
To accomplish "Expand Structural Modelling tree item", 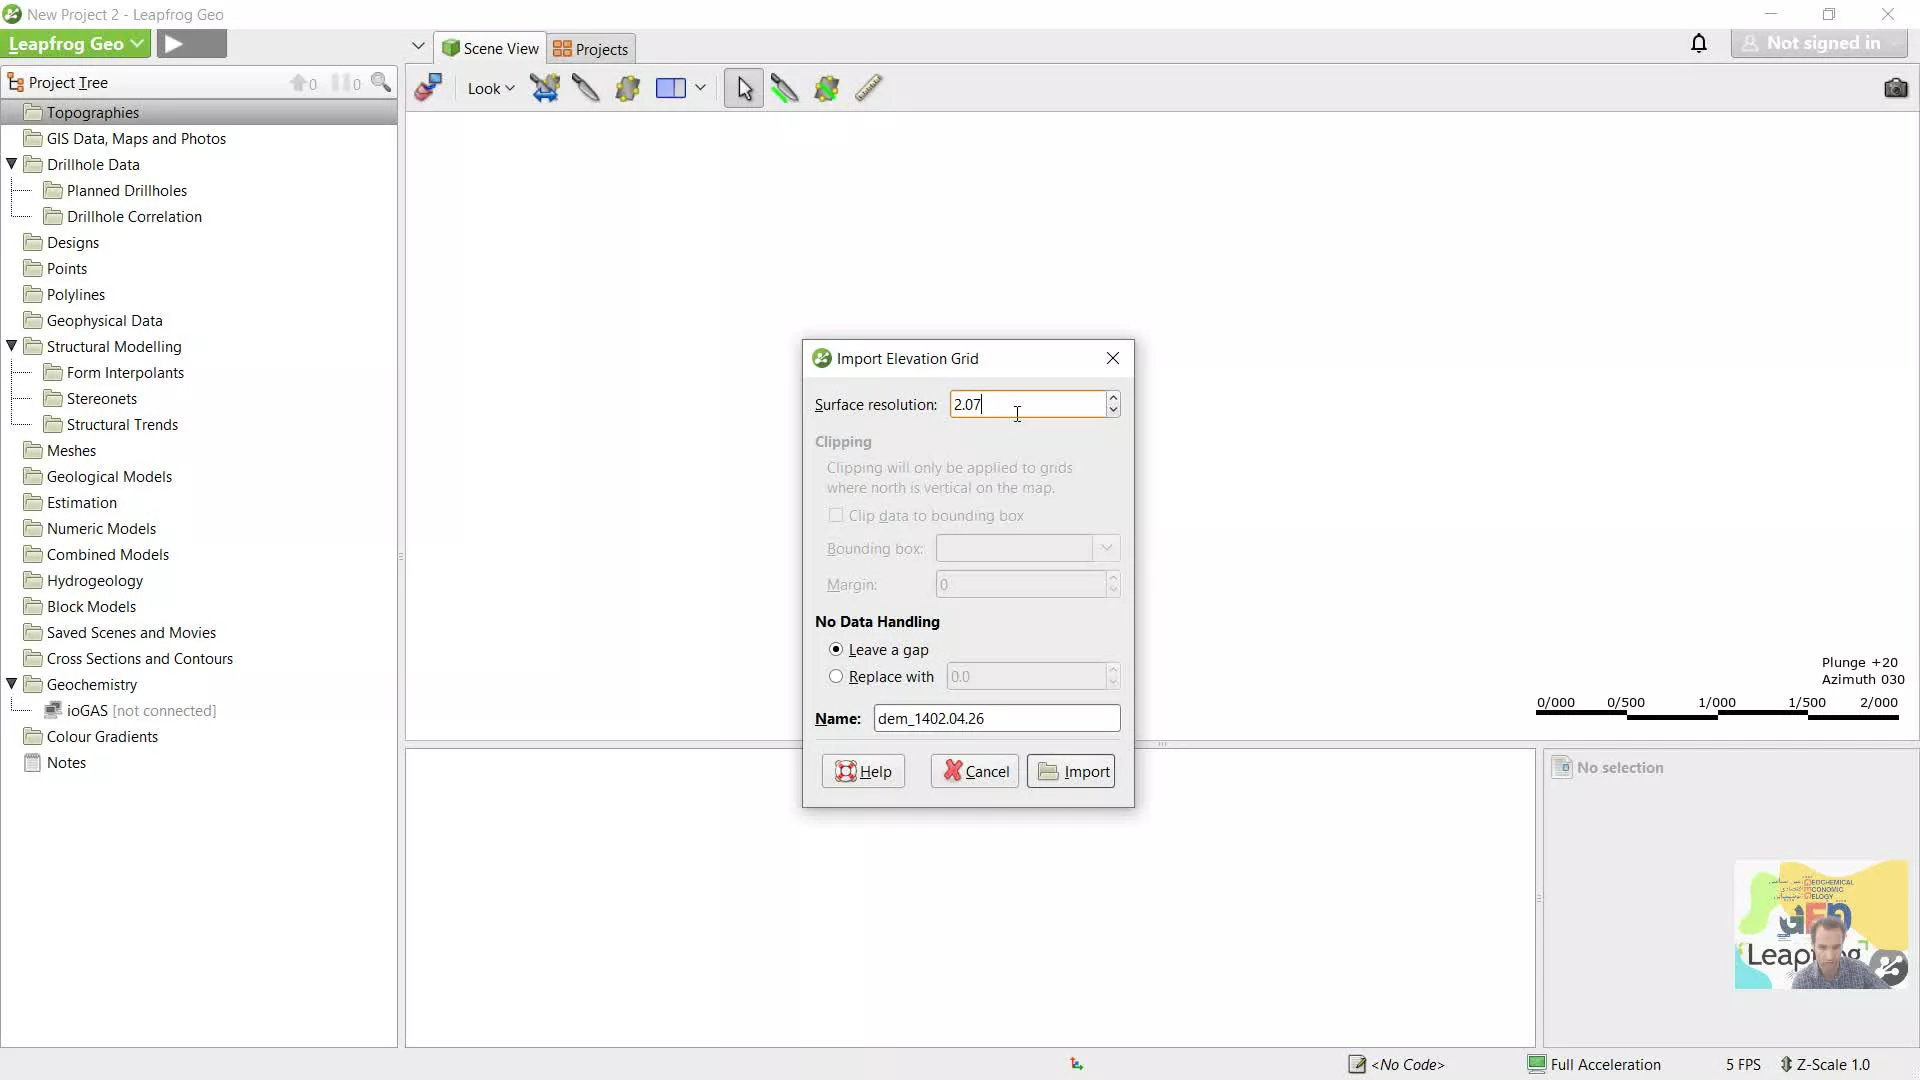I will (x=13, y=345).
